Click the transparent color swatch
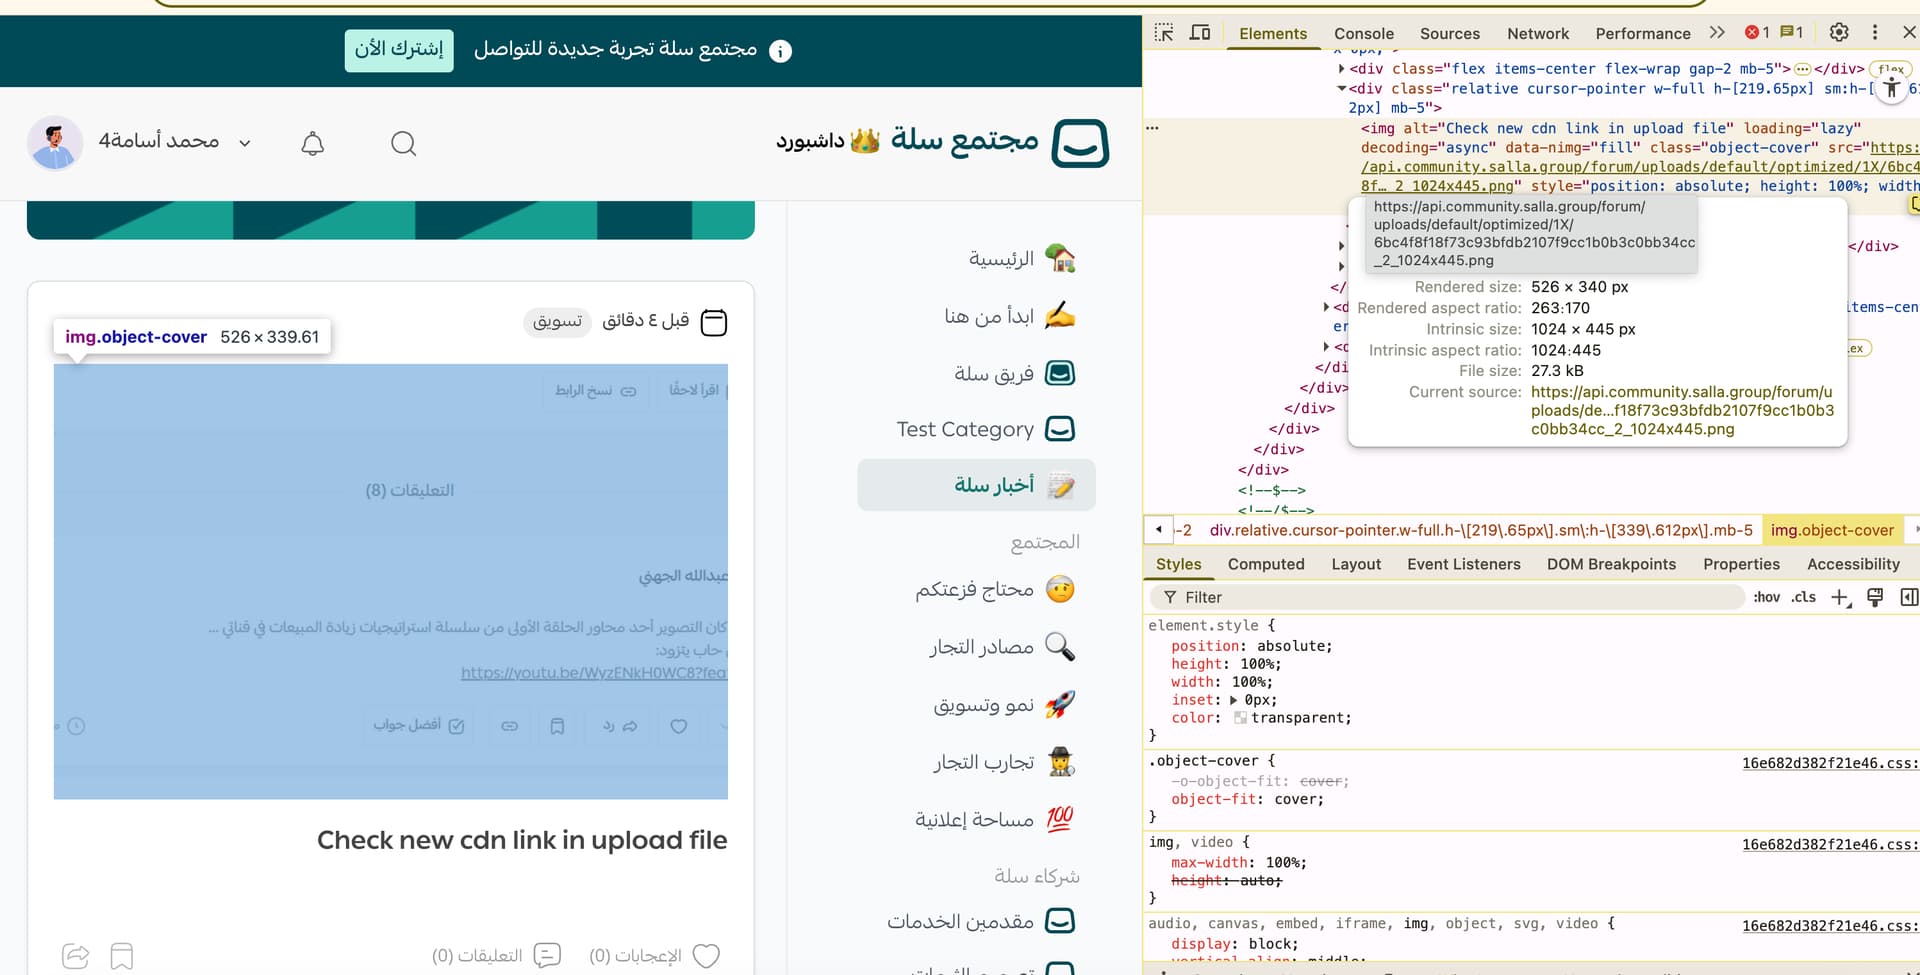 click(1240, 718)
